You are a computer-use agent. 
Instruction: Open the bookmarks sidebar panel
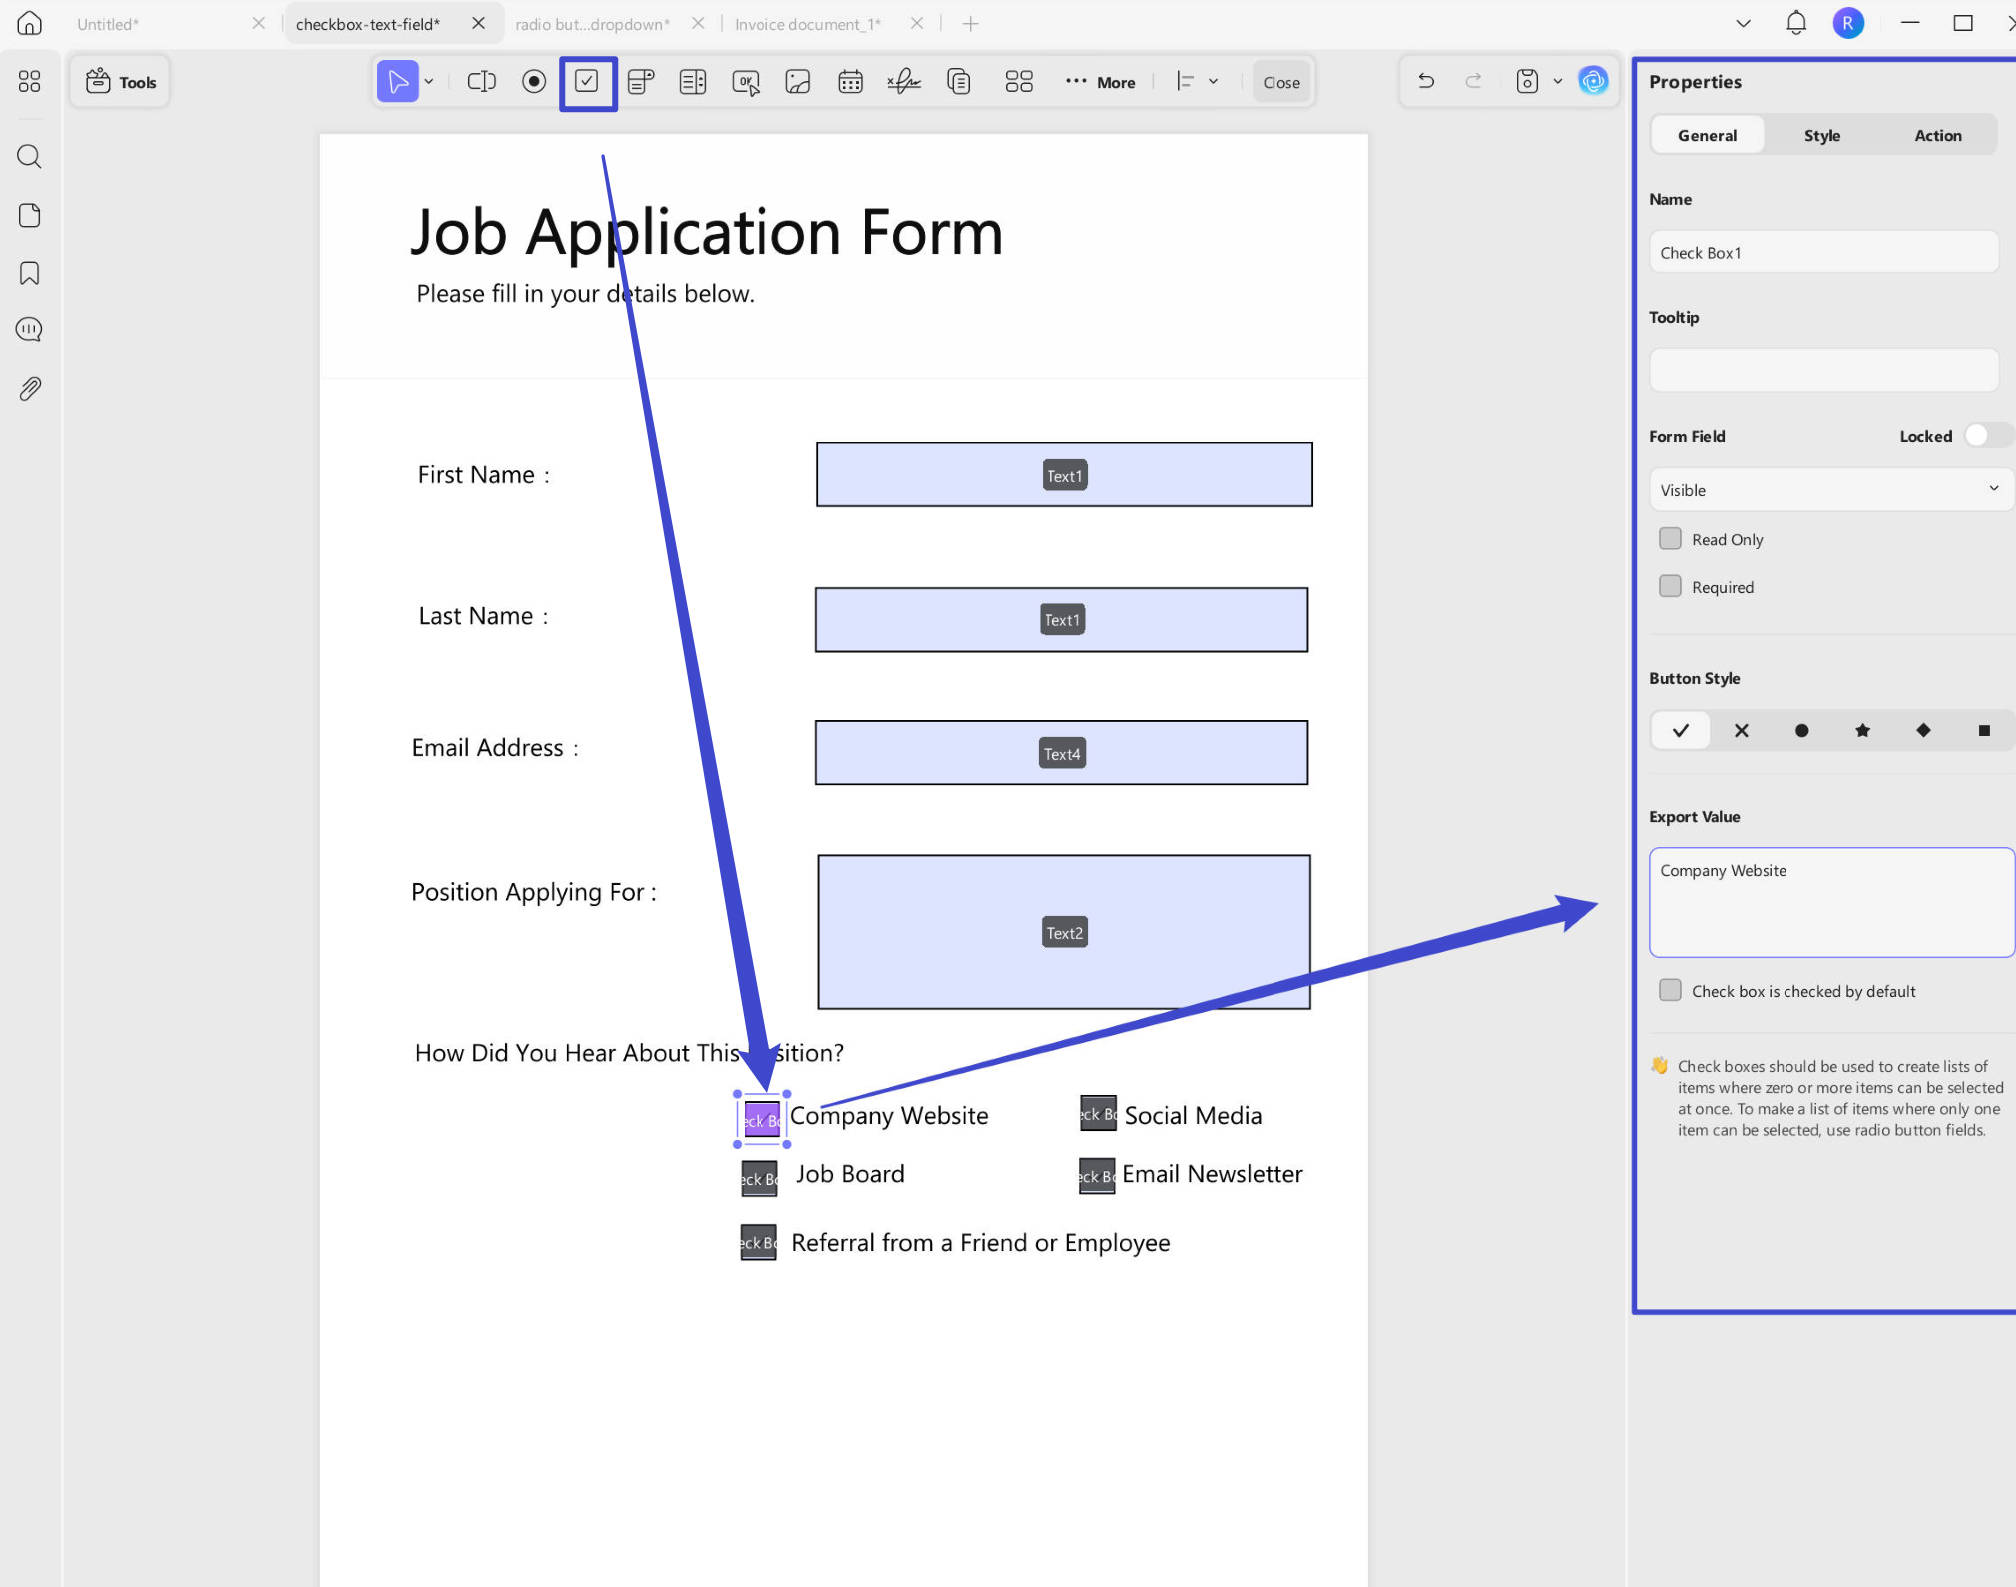[x=30, y=273]
